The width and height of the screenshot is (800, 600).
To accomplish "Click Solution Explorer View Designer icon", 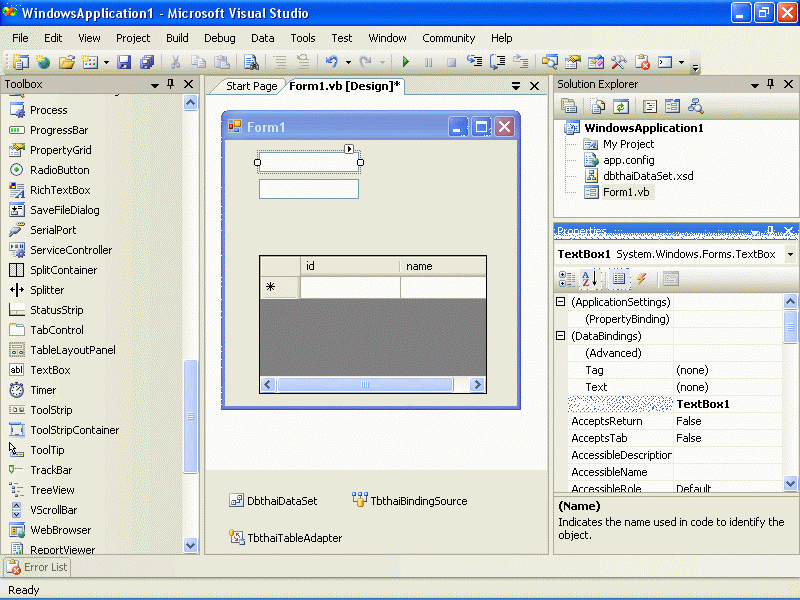I will pos(672,106).
